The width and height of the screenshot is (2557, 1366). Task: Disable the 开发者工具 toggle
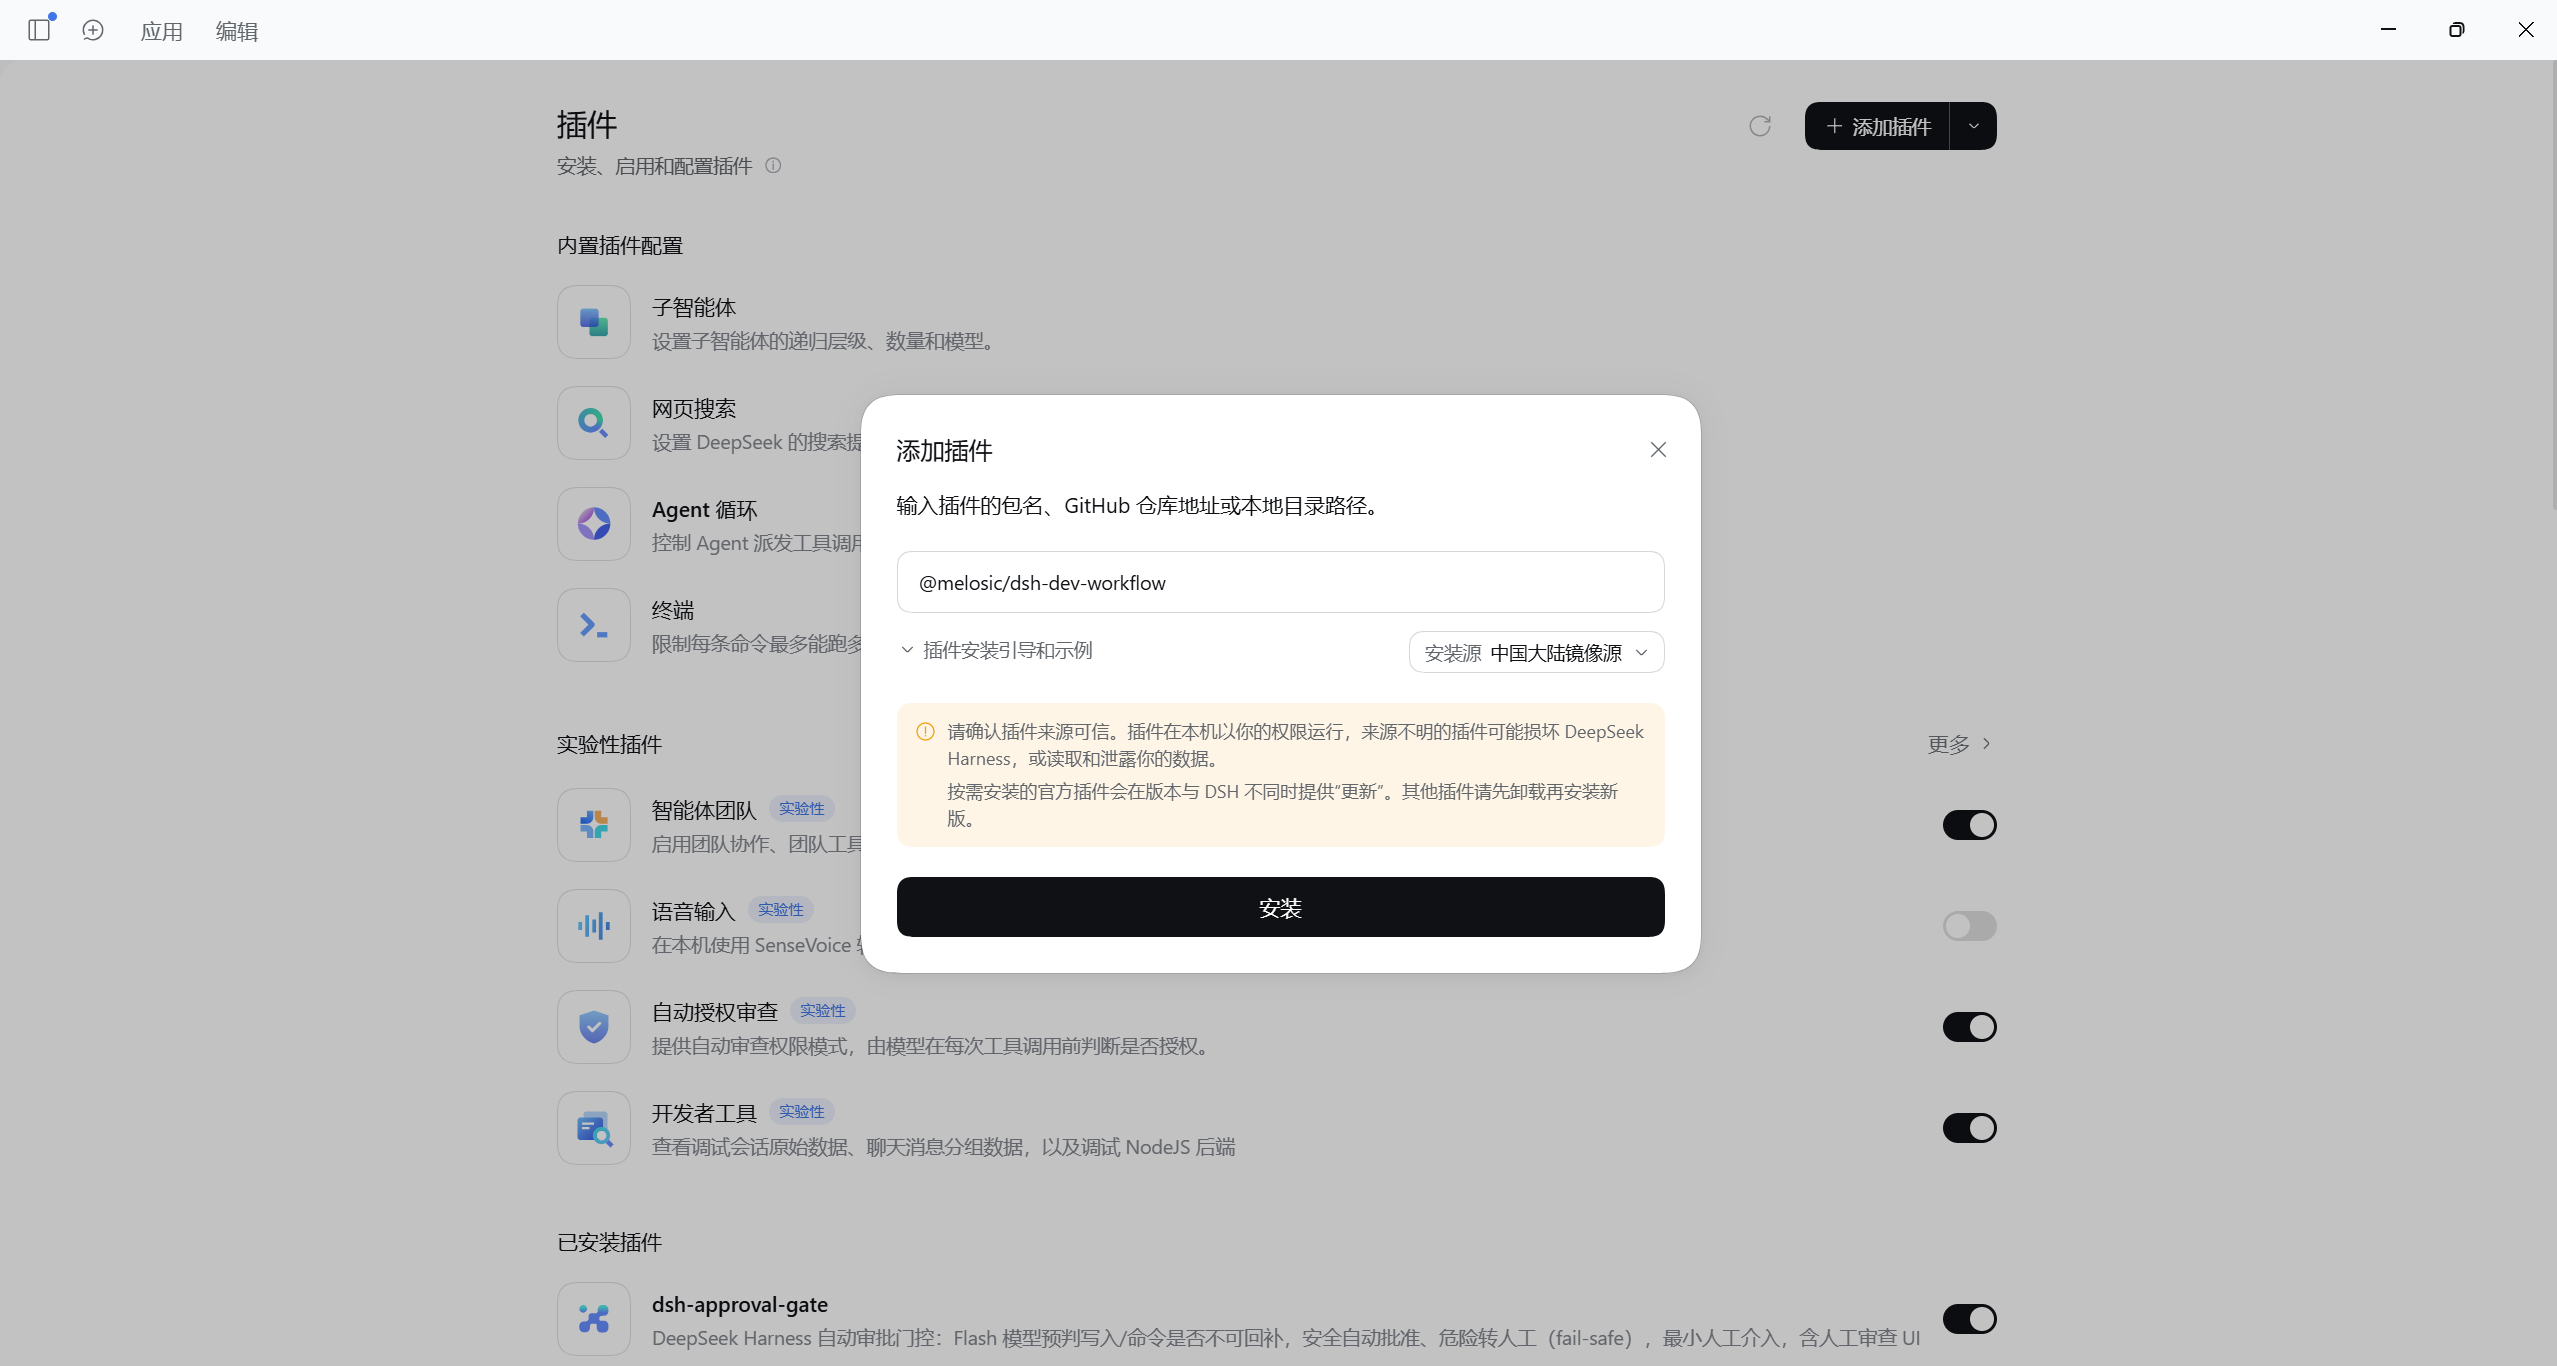[1969, 1128]
